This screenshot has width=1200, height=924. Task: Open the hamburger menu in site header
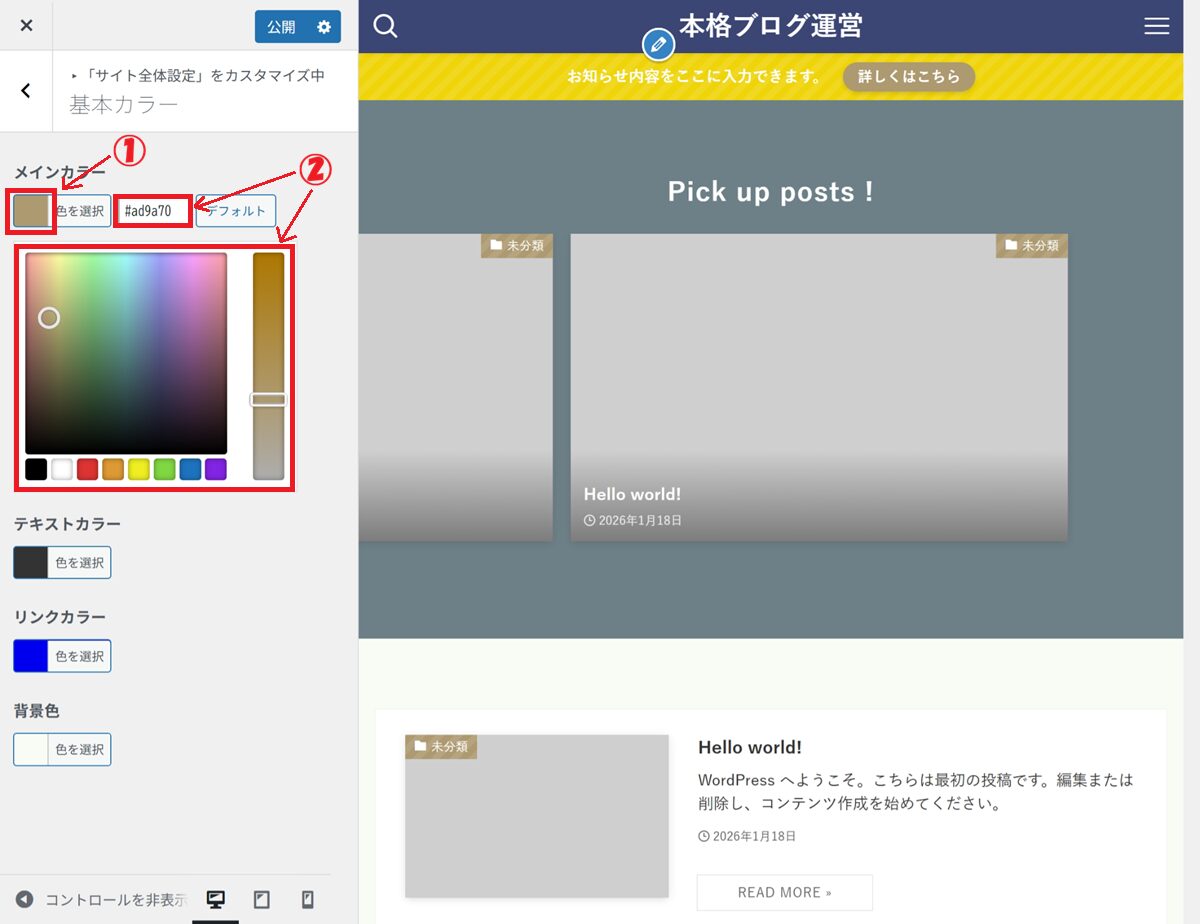click(1156, 26)
